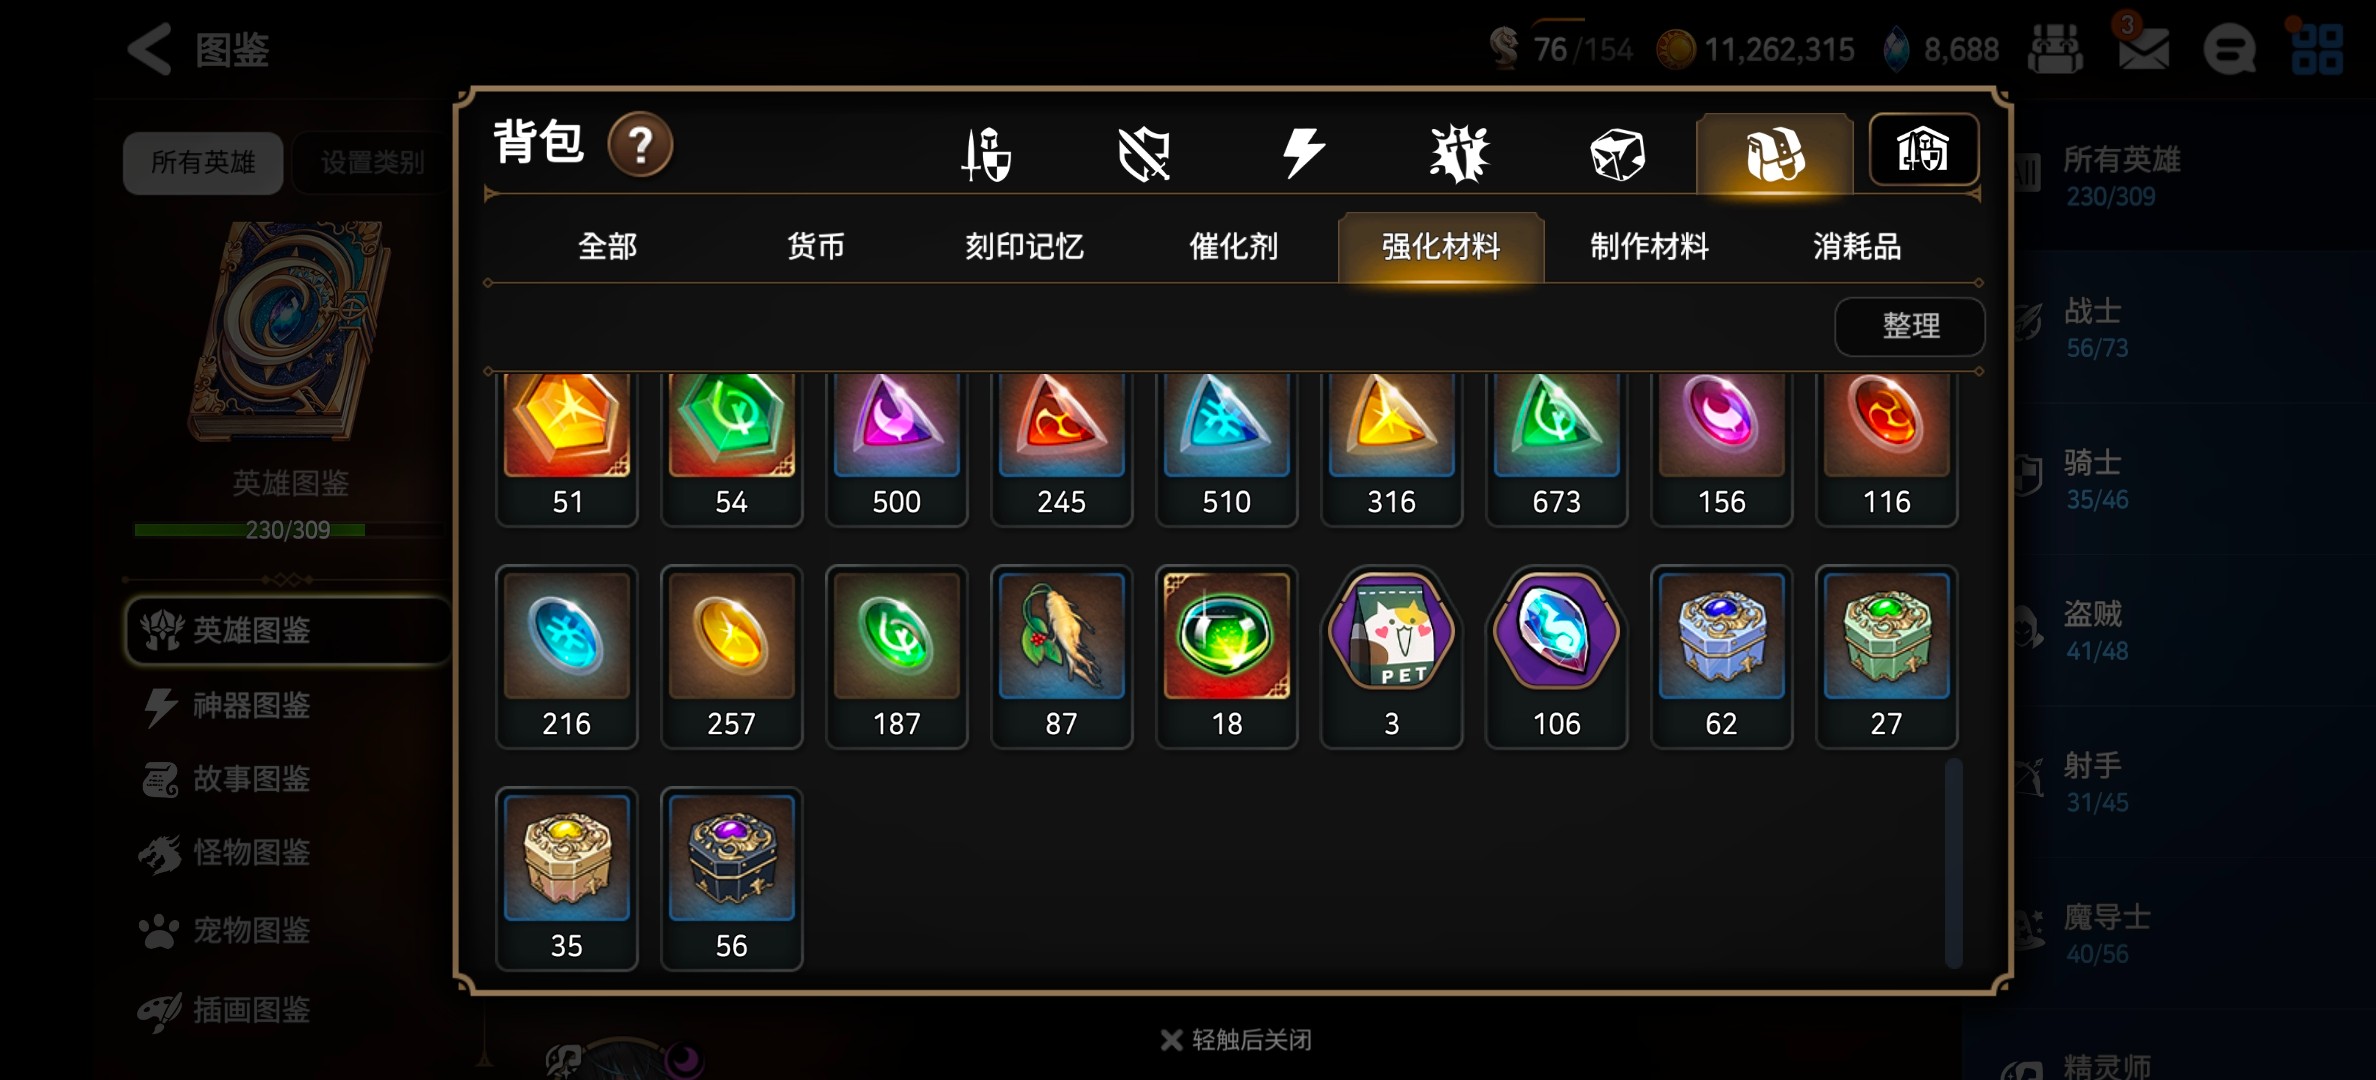Click the inventory list scrollbar
Viewport: 2376px width, 1080px height.
[x=1953, y=862]
